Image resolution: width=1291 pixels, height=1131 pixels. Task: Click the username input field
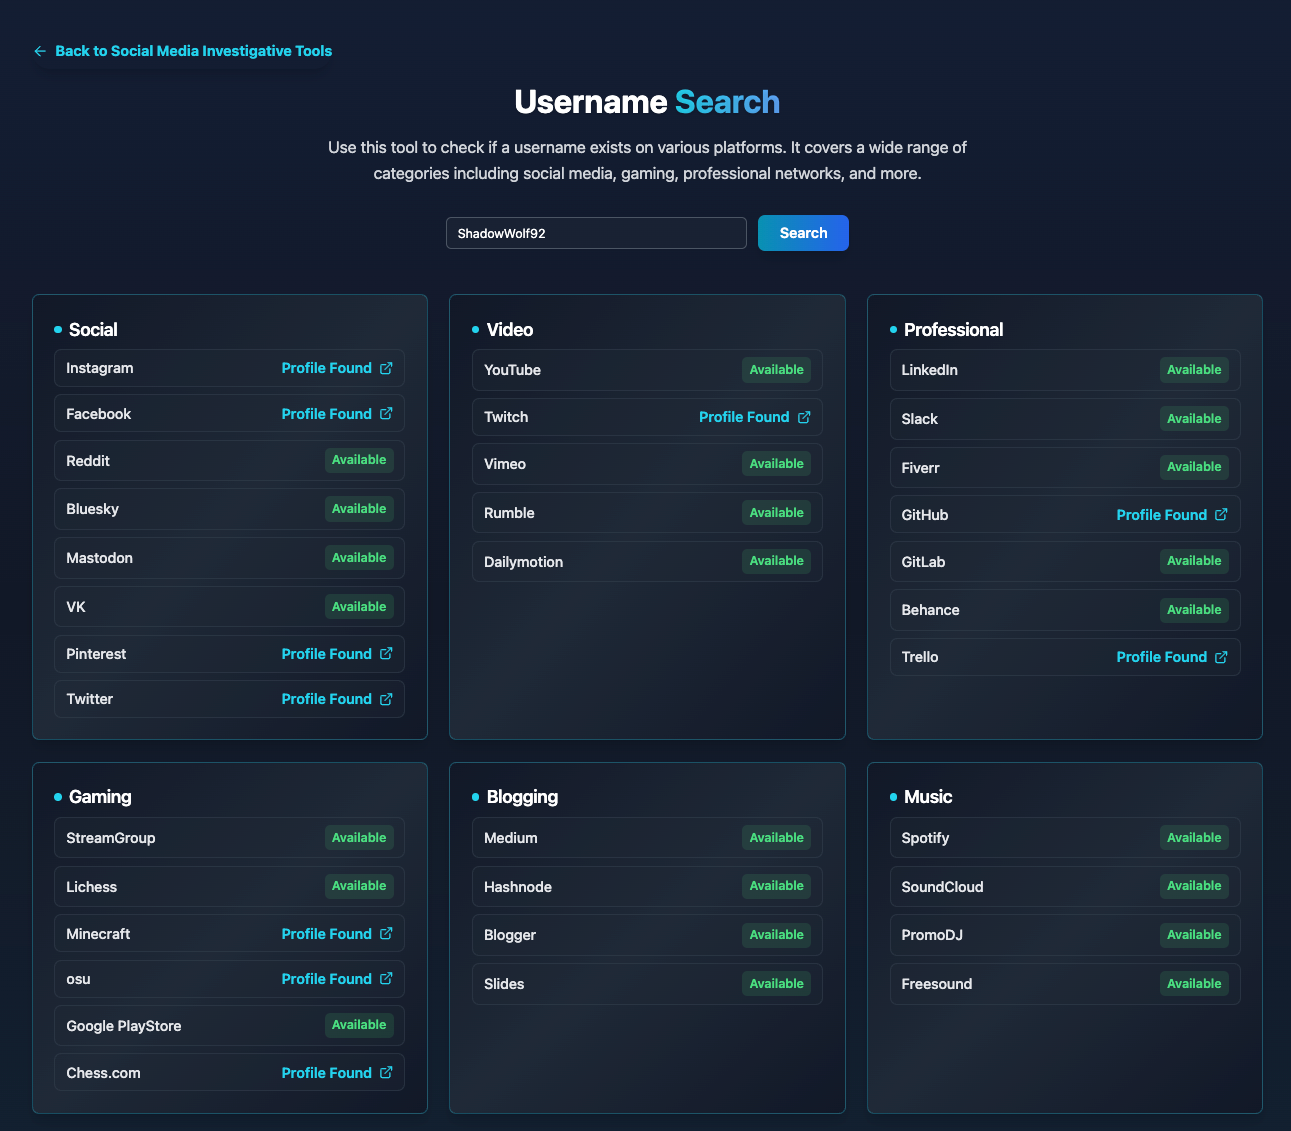pyautogui.click(x=596, y=233)
